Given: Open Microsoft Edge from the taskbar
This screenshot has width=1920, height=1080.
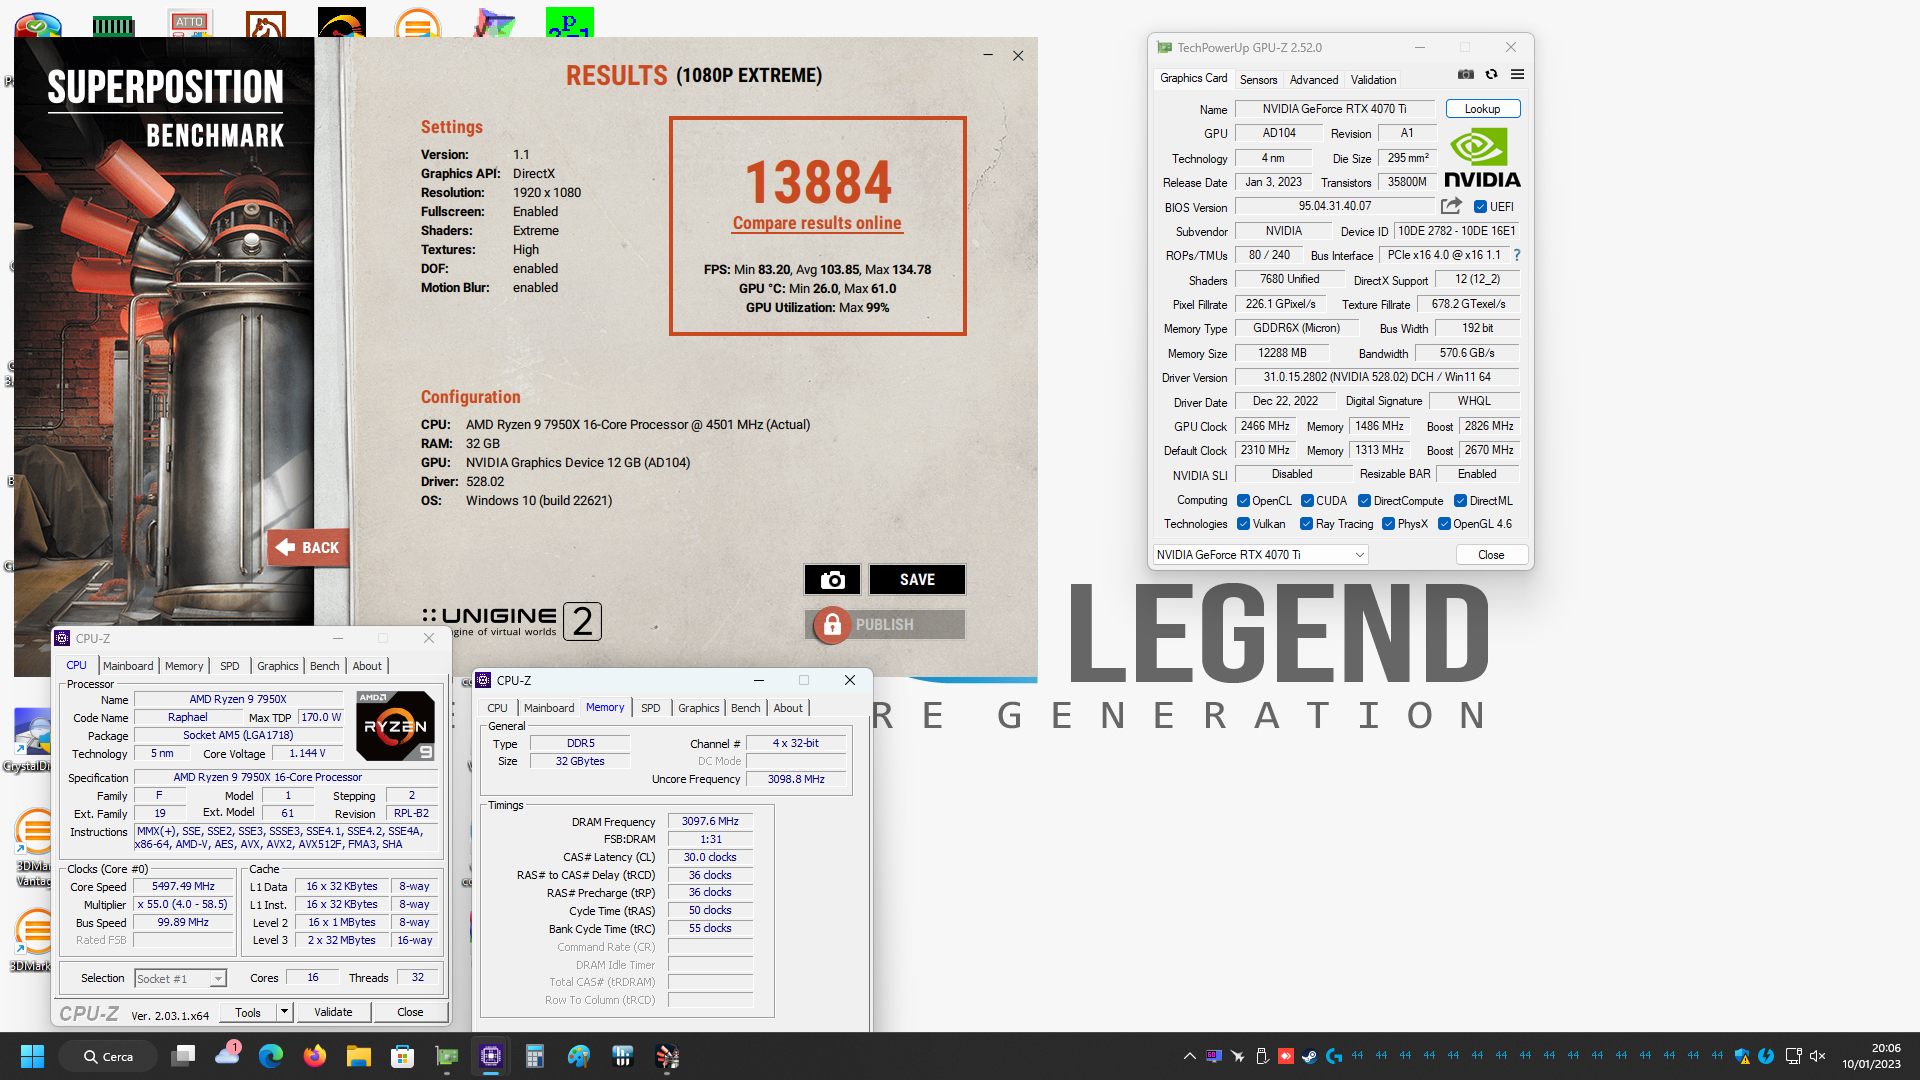Looking at the screenshot, I should [270, 1056].
